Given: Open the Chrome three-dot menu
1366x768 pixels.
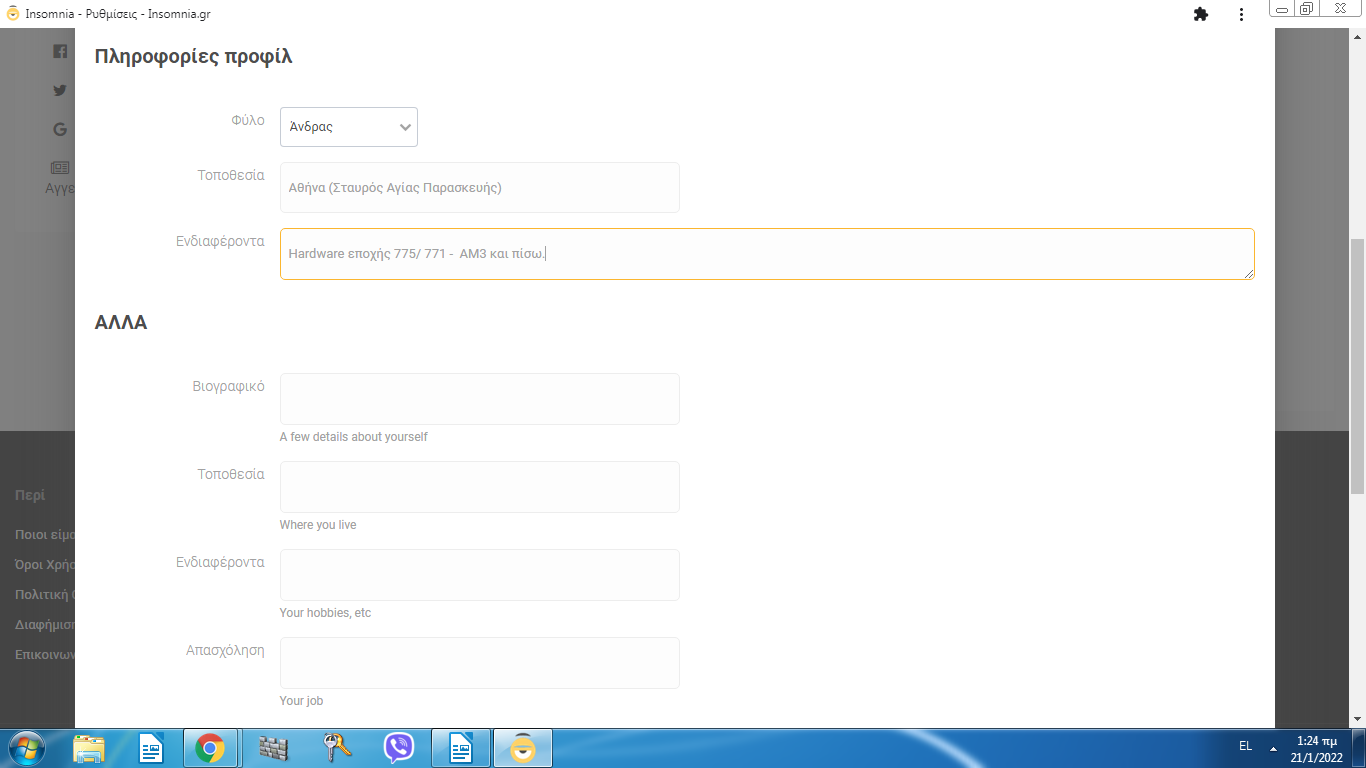Looking at the screenshot, I should (1241, 14).
